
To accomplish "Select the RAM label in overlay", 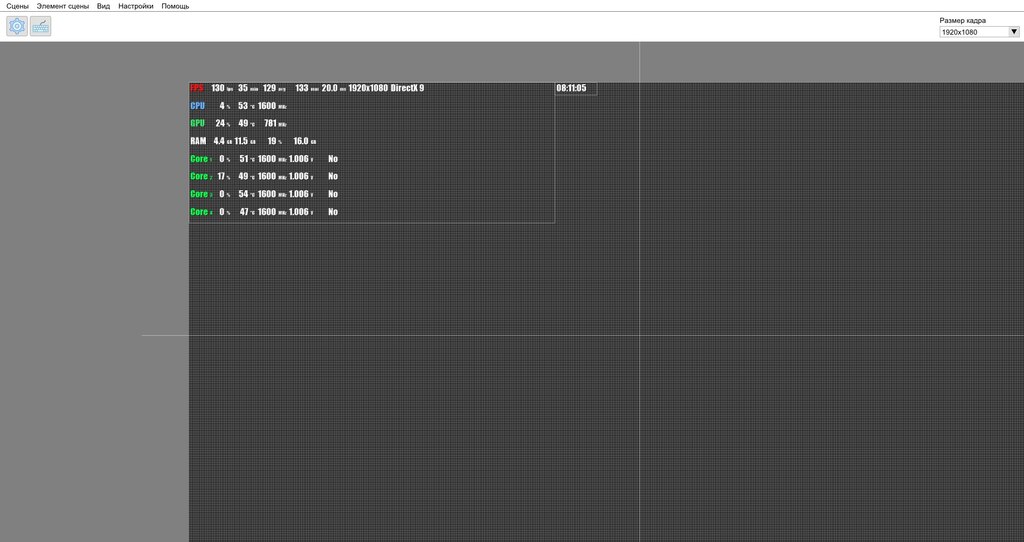I will click(x=198, y=141).
